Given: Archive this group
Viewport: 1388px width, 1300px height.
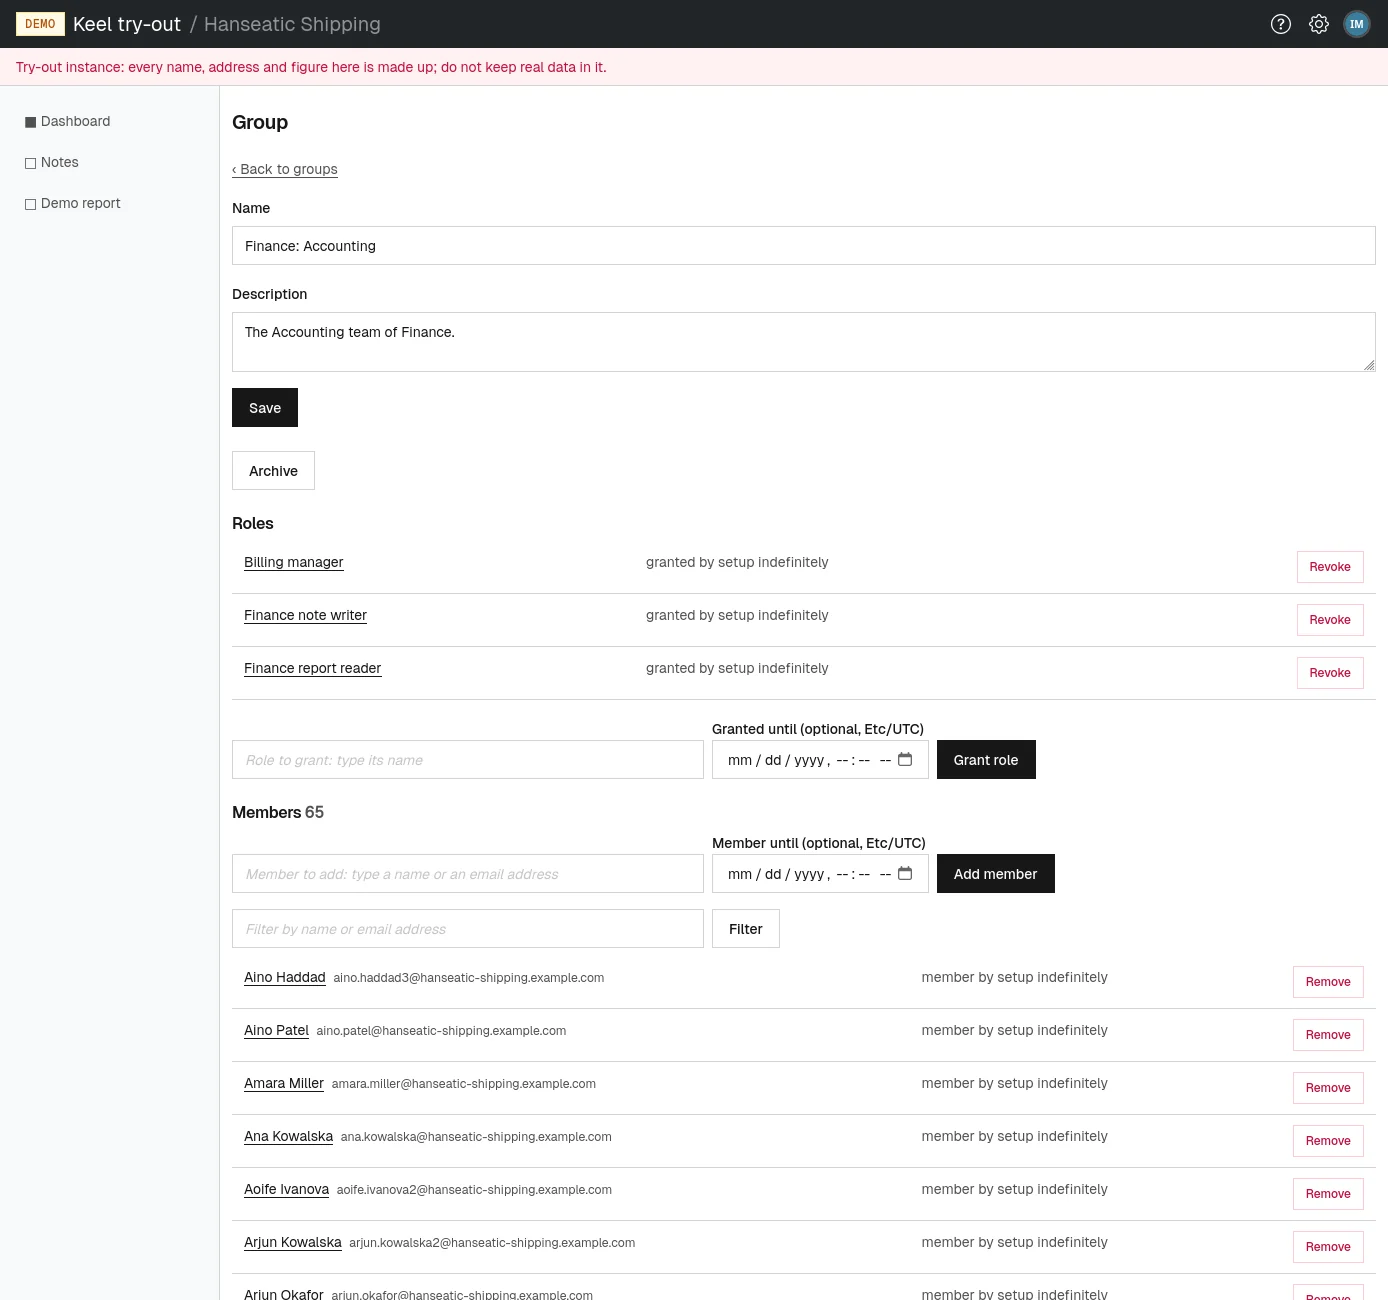Looking at the screenshot, I should pyautogui.click(x=273, y=471).
